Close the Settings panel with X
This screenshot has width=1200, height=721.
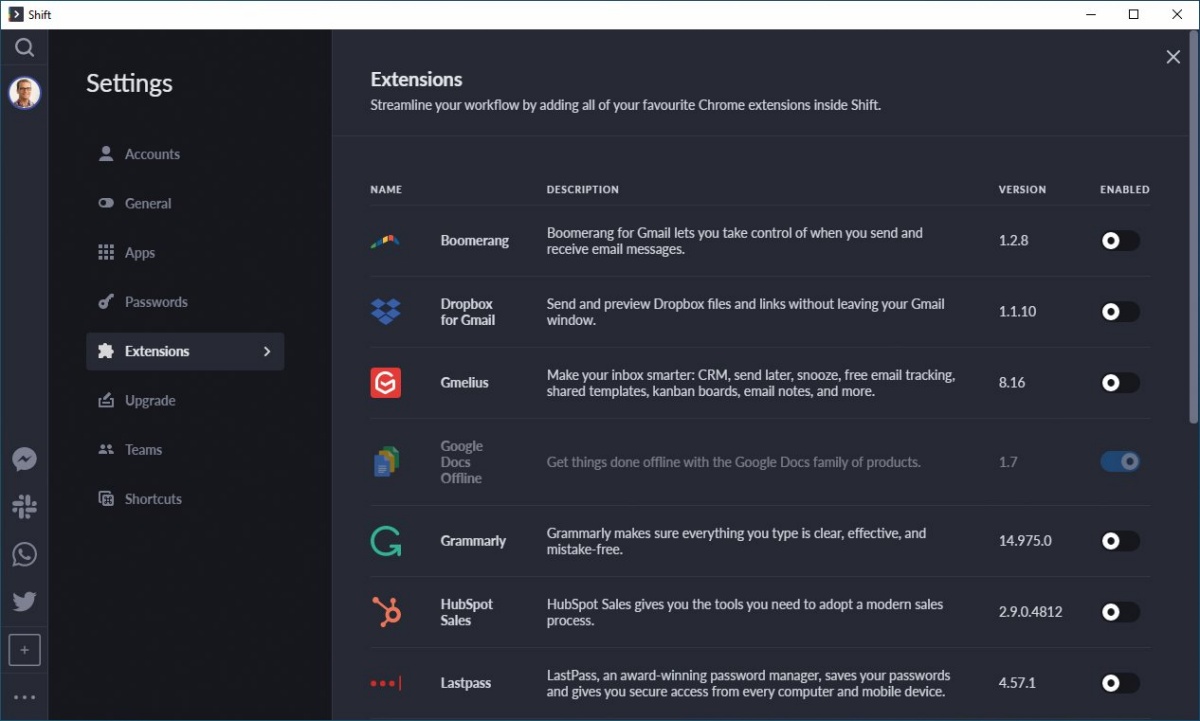tap(1173, 57)
